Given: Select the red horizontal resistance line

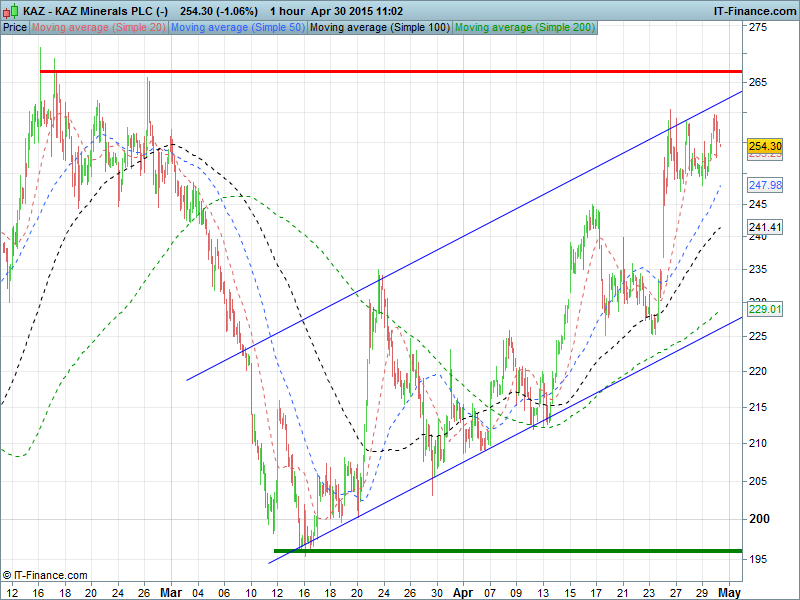Looking at the screenshot, I should pos(400,72).
